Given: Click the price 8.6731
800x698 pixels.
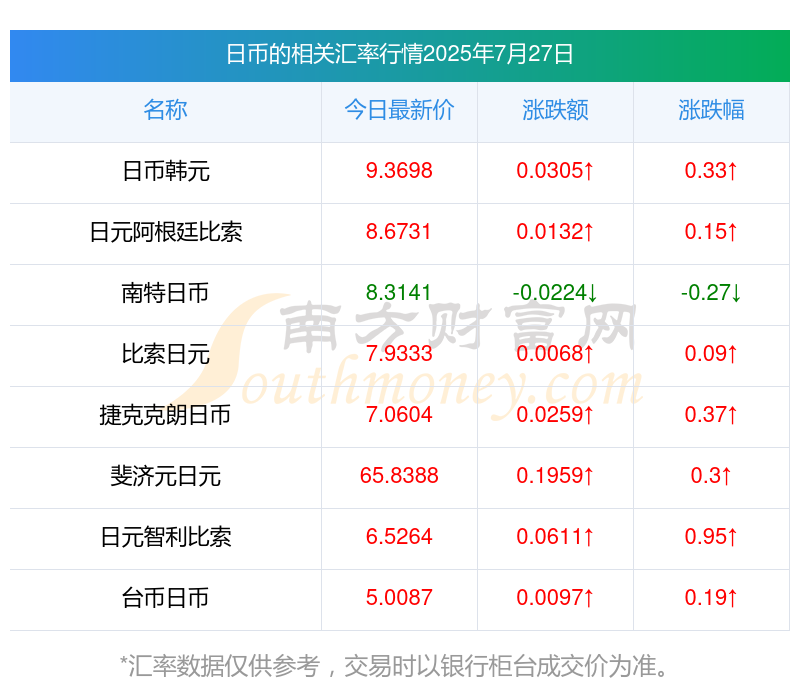Looking at the screenshot, I should (398, 232).
